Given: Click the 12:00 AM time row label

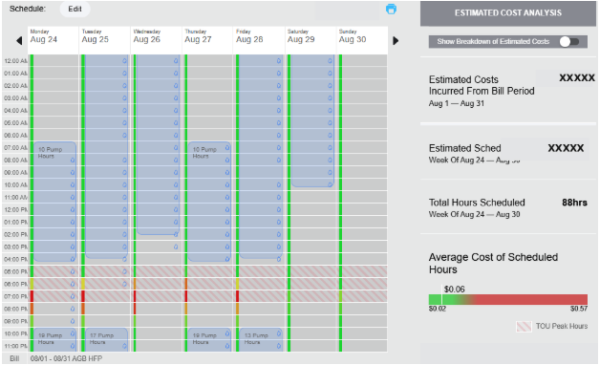Looking at the screenshot, I should (x=16, y=61).
